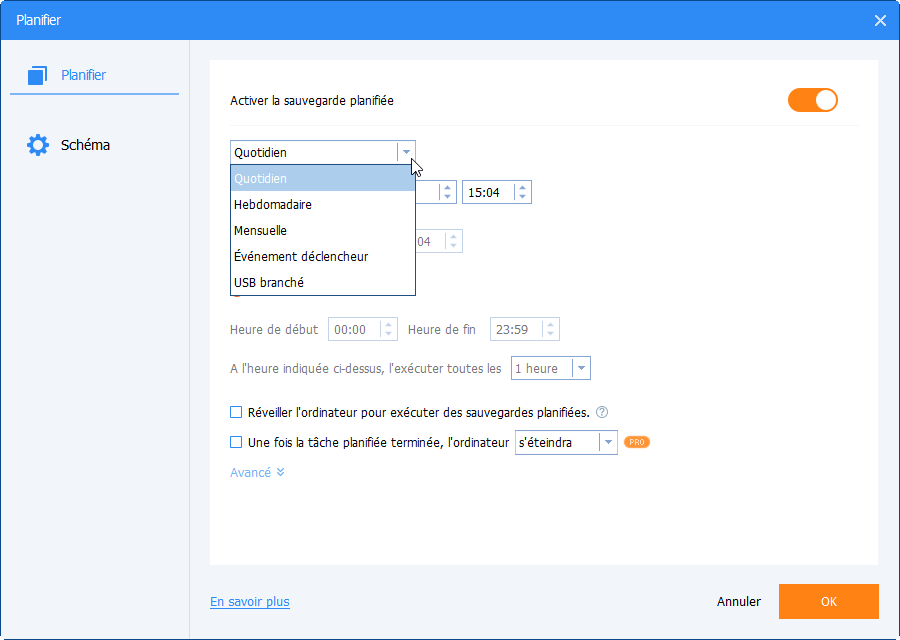
Task: Select USB branché option
Action: tap(323, 282)
